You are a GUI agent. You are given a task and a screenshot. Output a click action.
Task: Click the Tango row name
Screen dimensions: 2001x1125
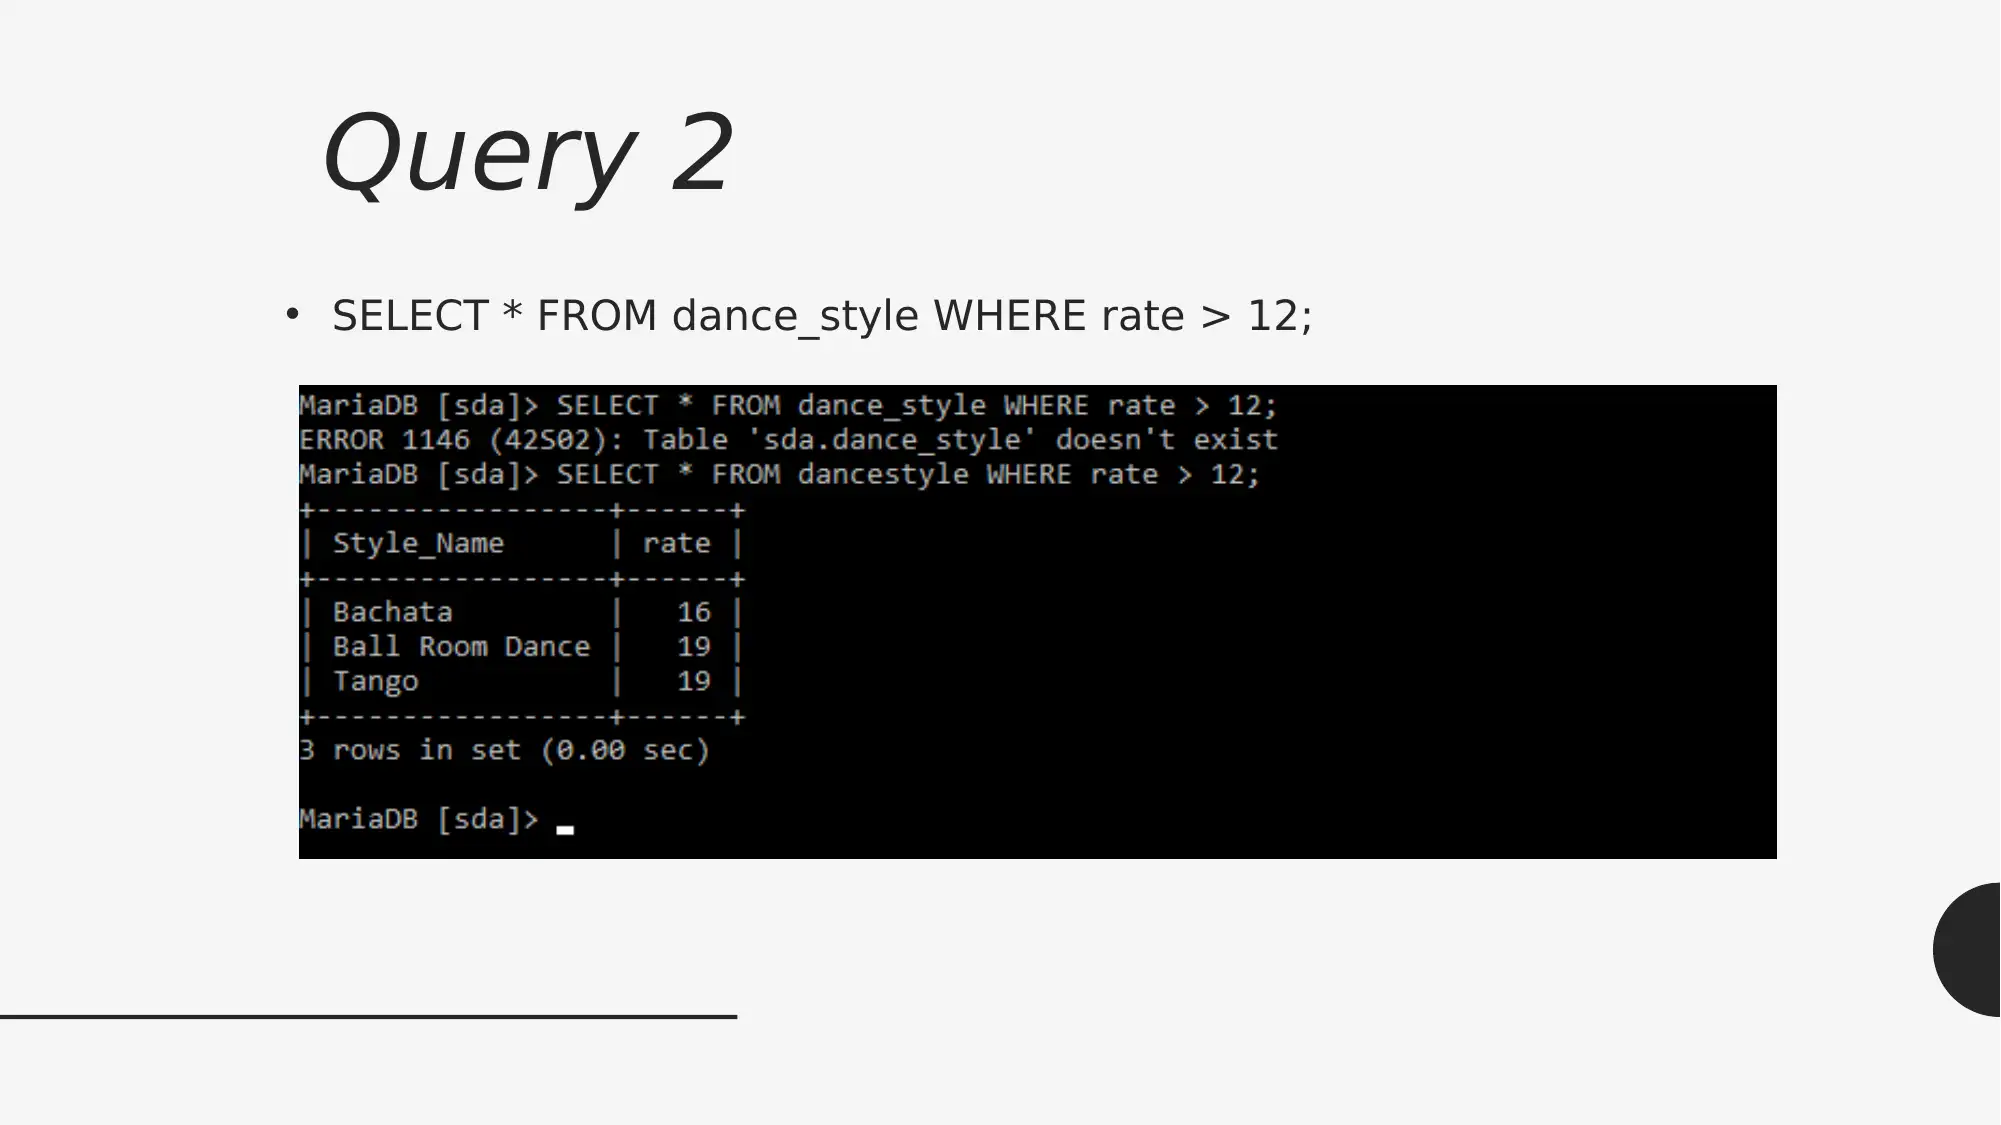tap(375, 682)
